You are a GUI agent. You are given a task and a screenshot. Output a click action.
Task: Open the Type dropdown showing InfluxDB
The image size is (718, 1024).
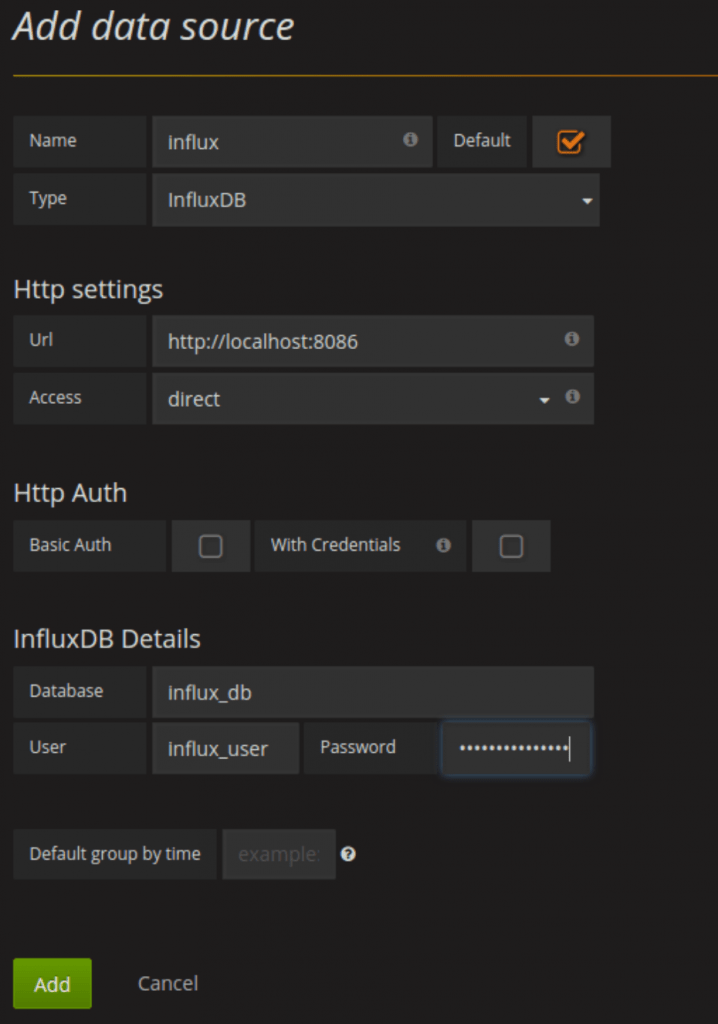376,200
